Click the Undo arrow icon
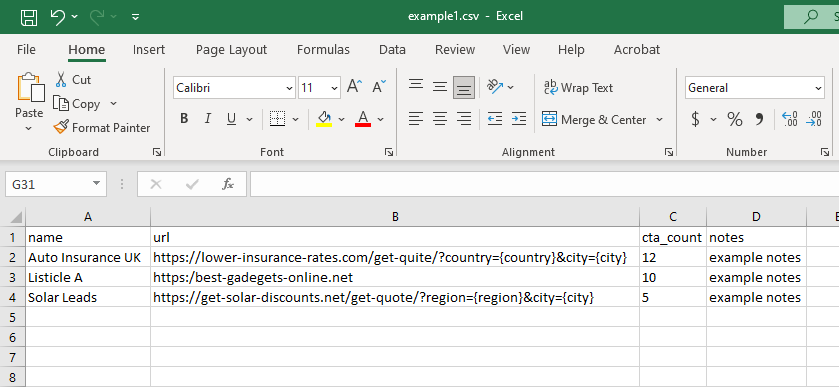The image size is (839, 387). tap(57, 17)
